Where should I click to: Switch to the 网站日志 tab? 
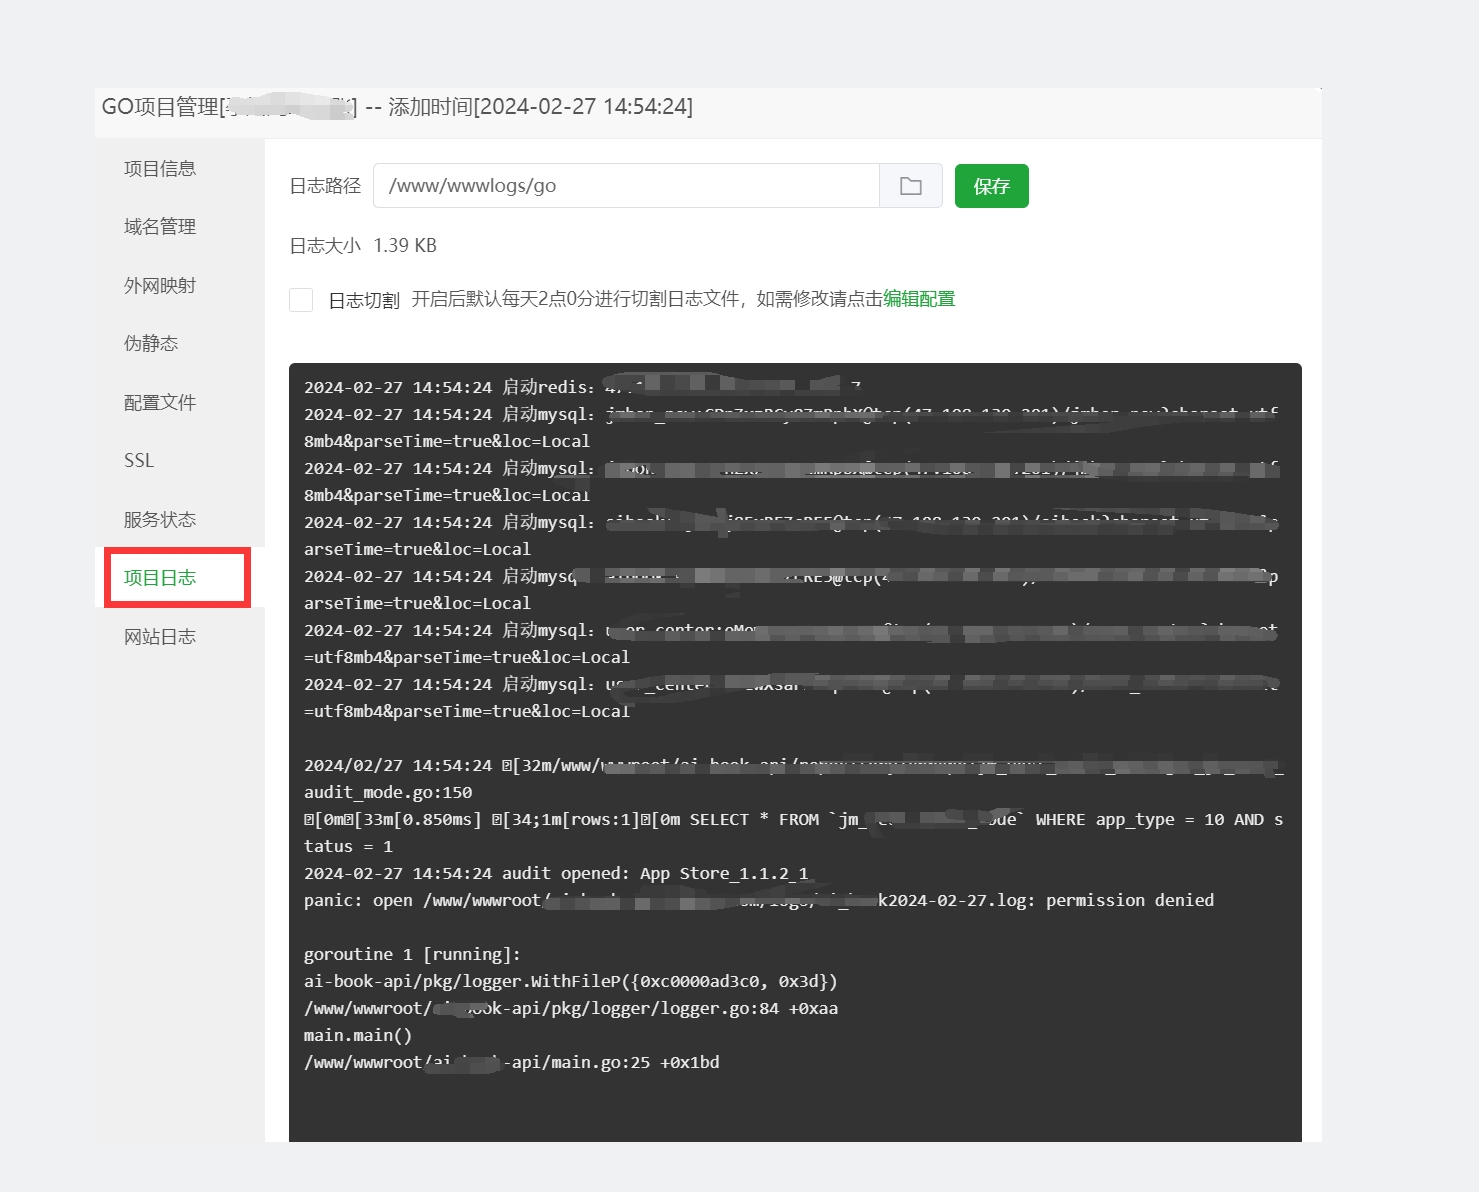[160, 637]
